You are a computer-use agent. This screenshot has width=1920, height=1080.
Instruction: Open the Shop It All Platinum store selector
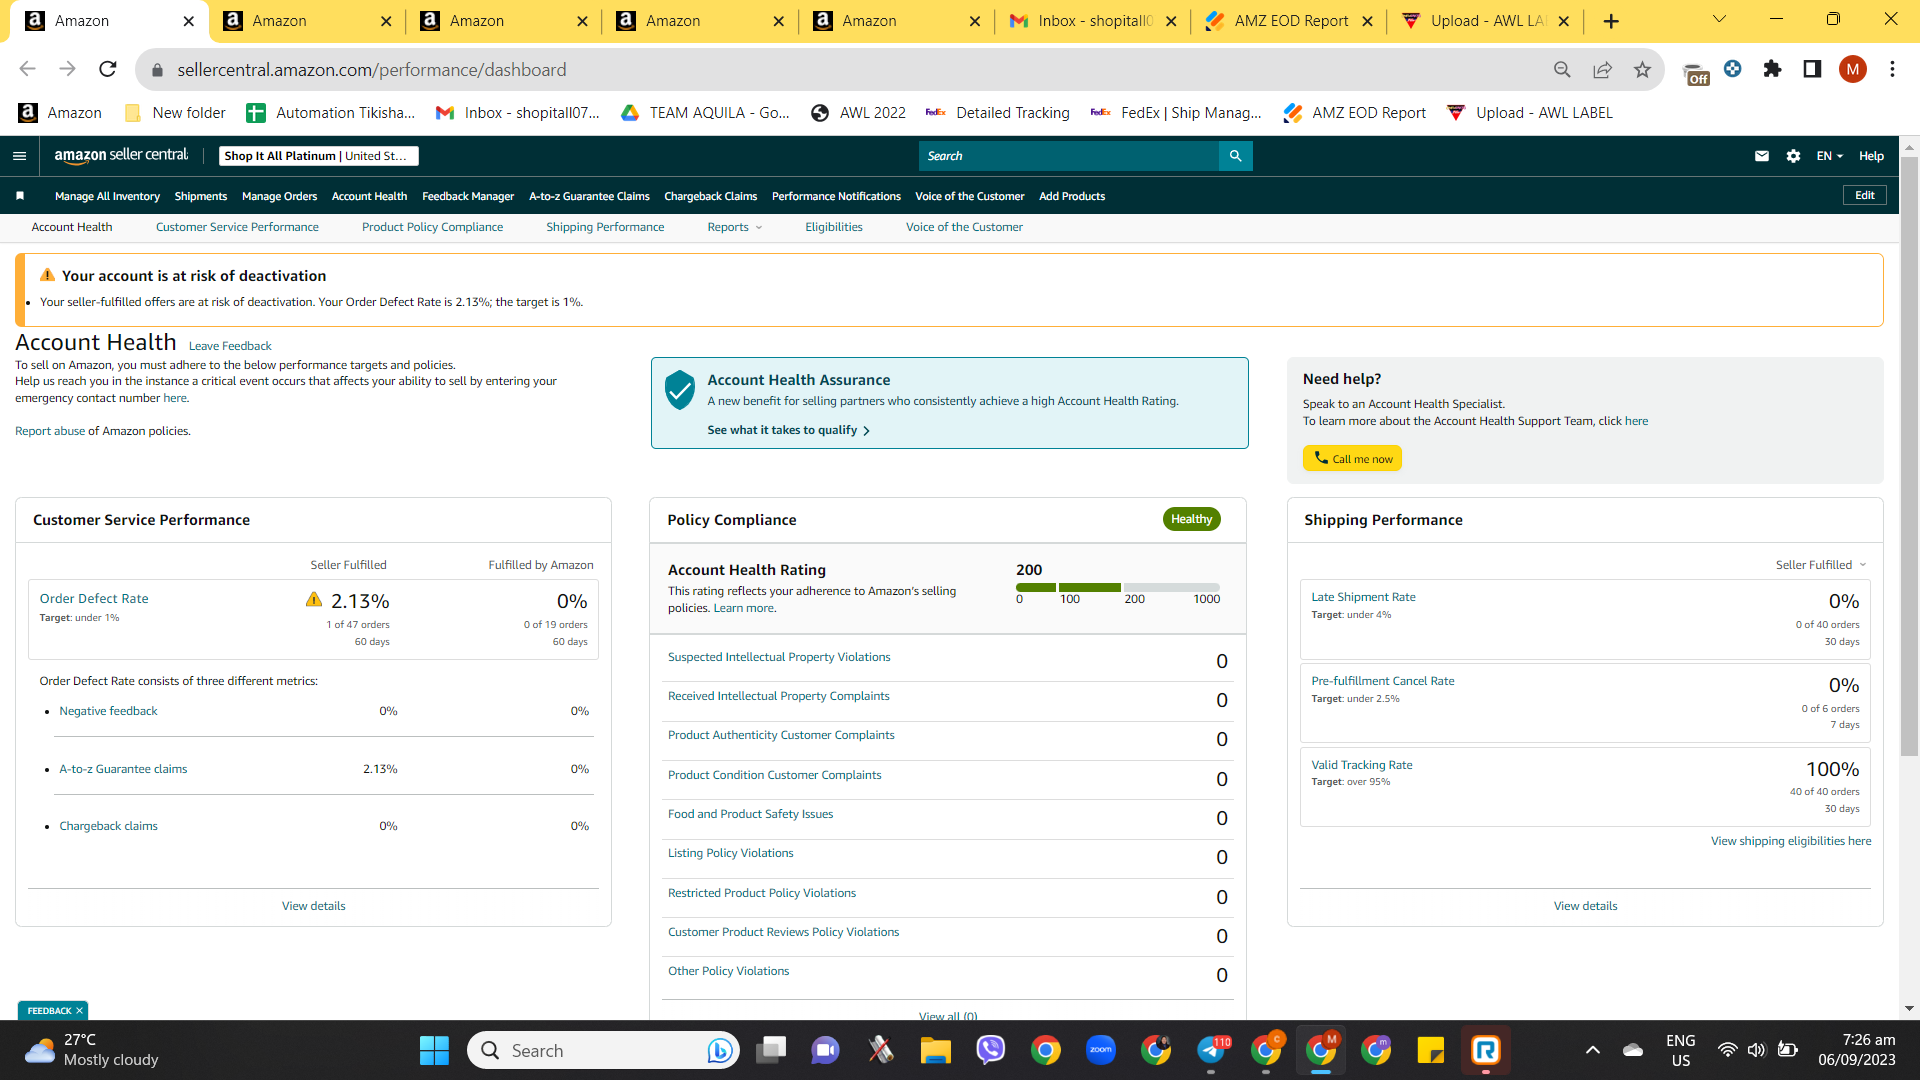(x=318, y=156)
